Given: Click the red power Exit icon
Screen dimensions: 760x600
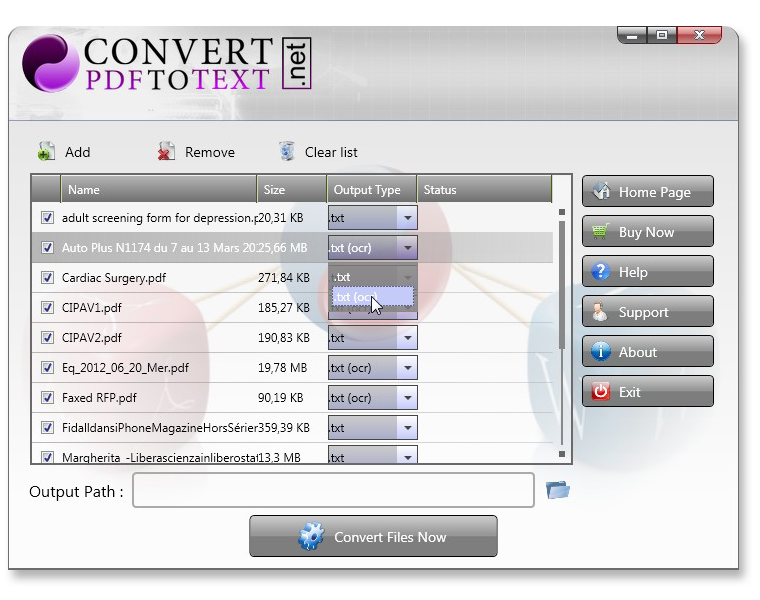Looking at the screenshot, I should point(601,391).
